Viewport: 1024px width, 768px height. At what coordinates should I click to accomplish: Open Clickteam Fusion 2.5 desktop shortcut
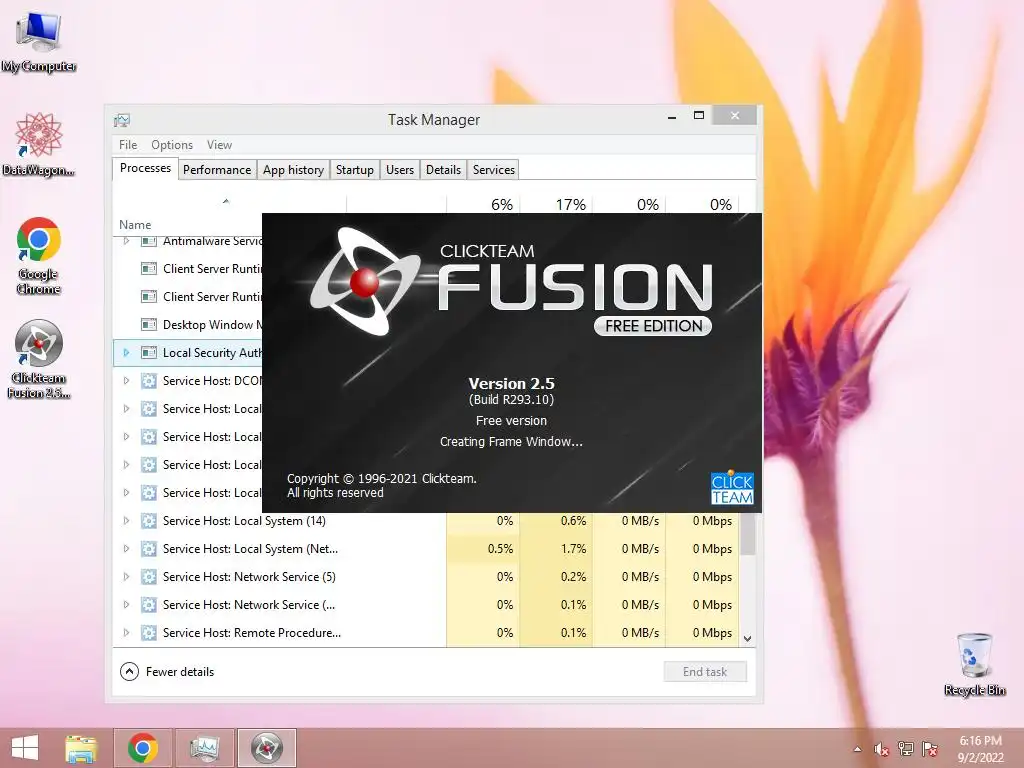(x=39, y=359)
